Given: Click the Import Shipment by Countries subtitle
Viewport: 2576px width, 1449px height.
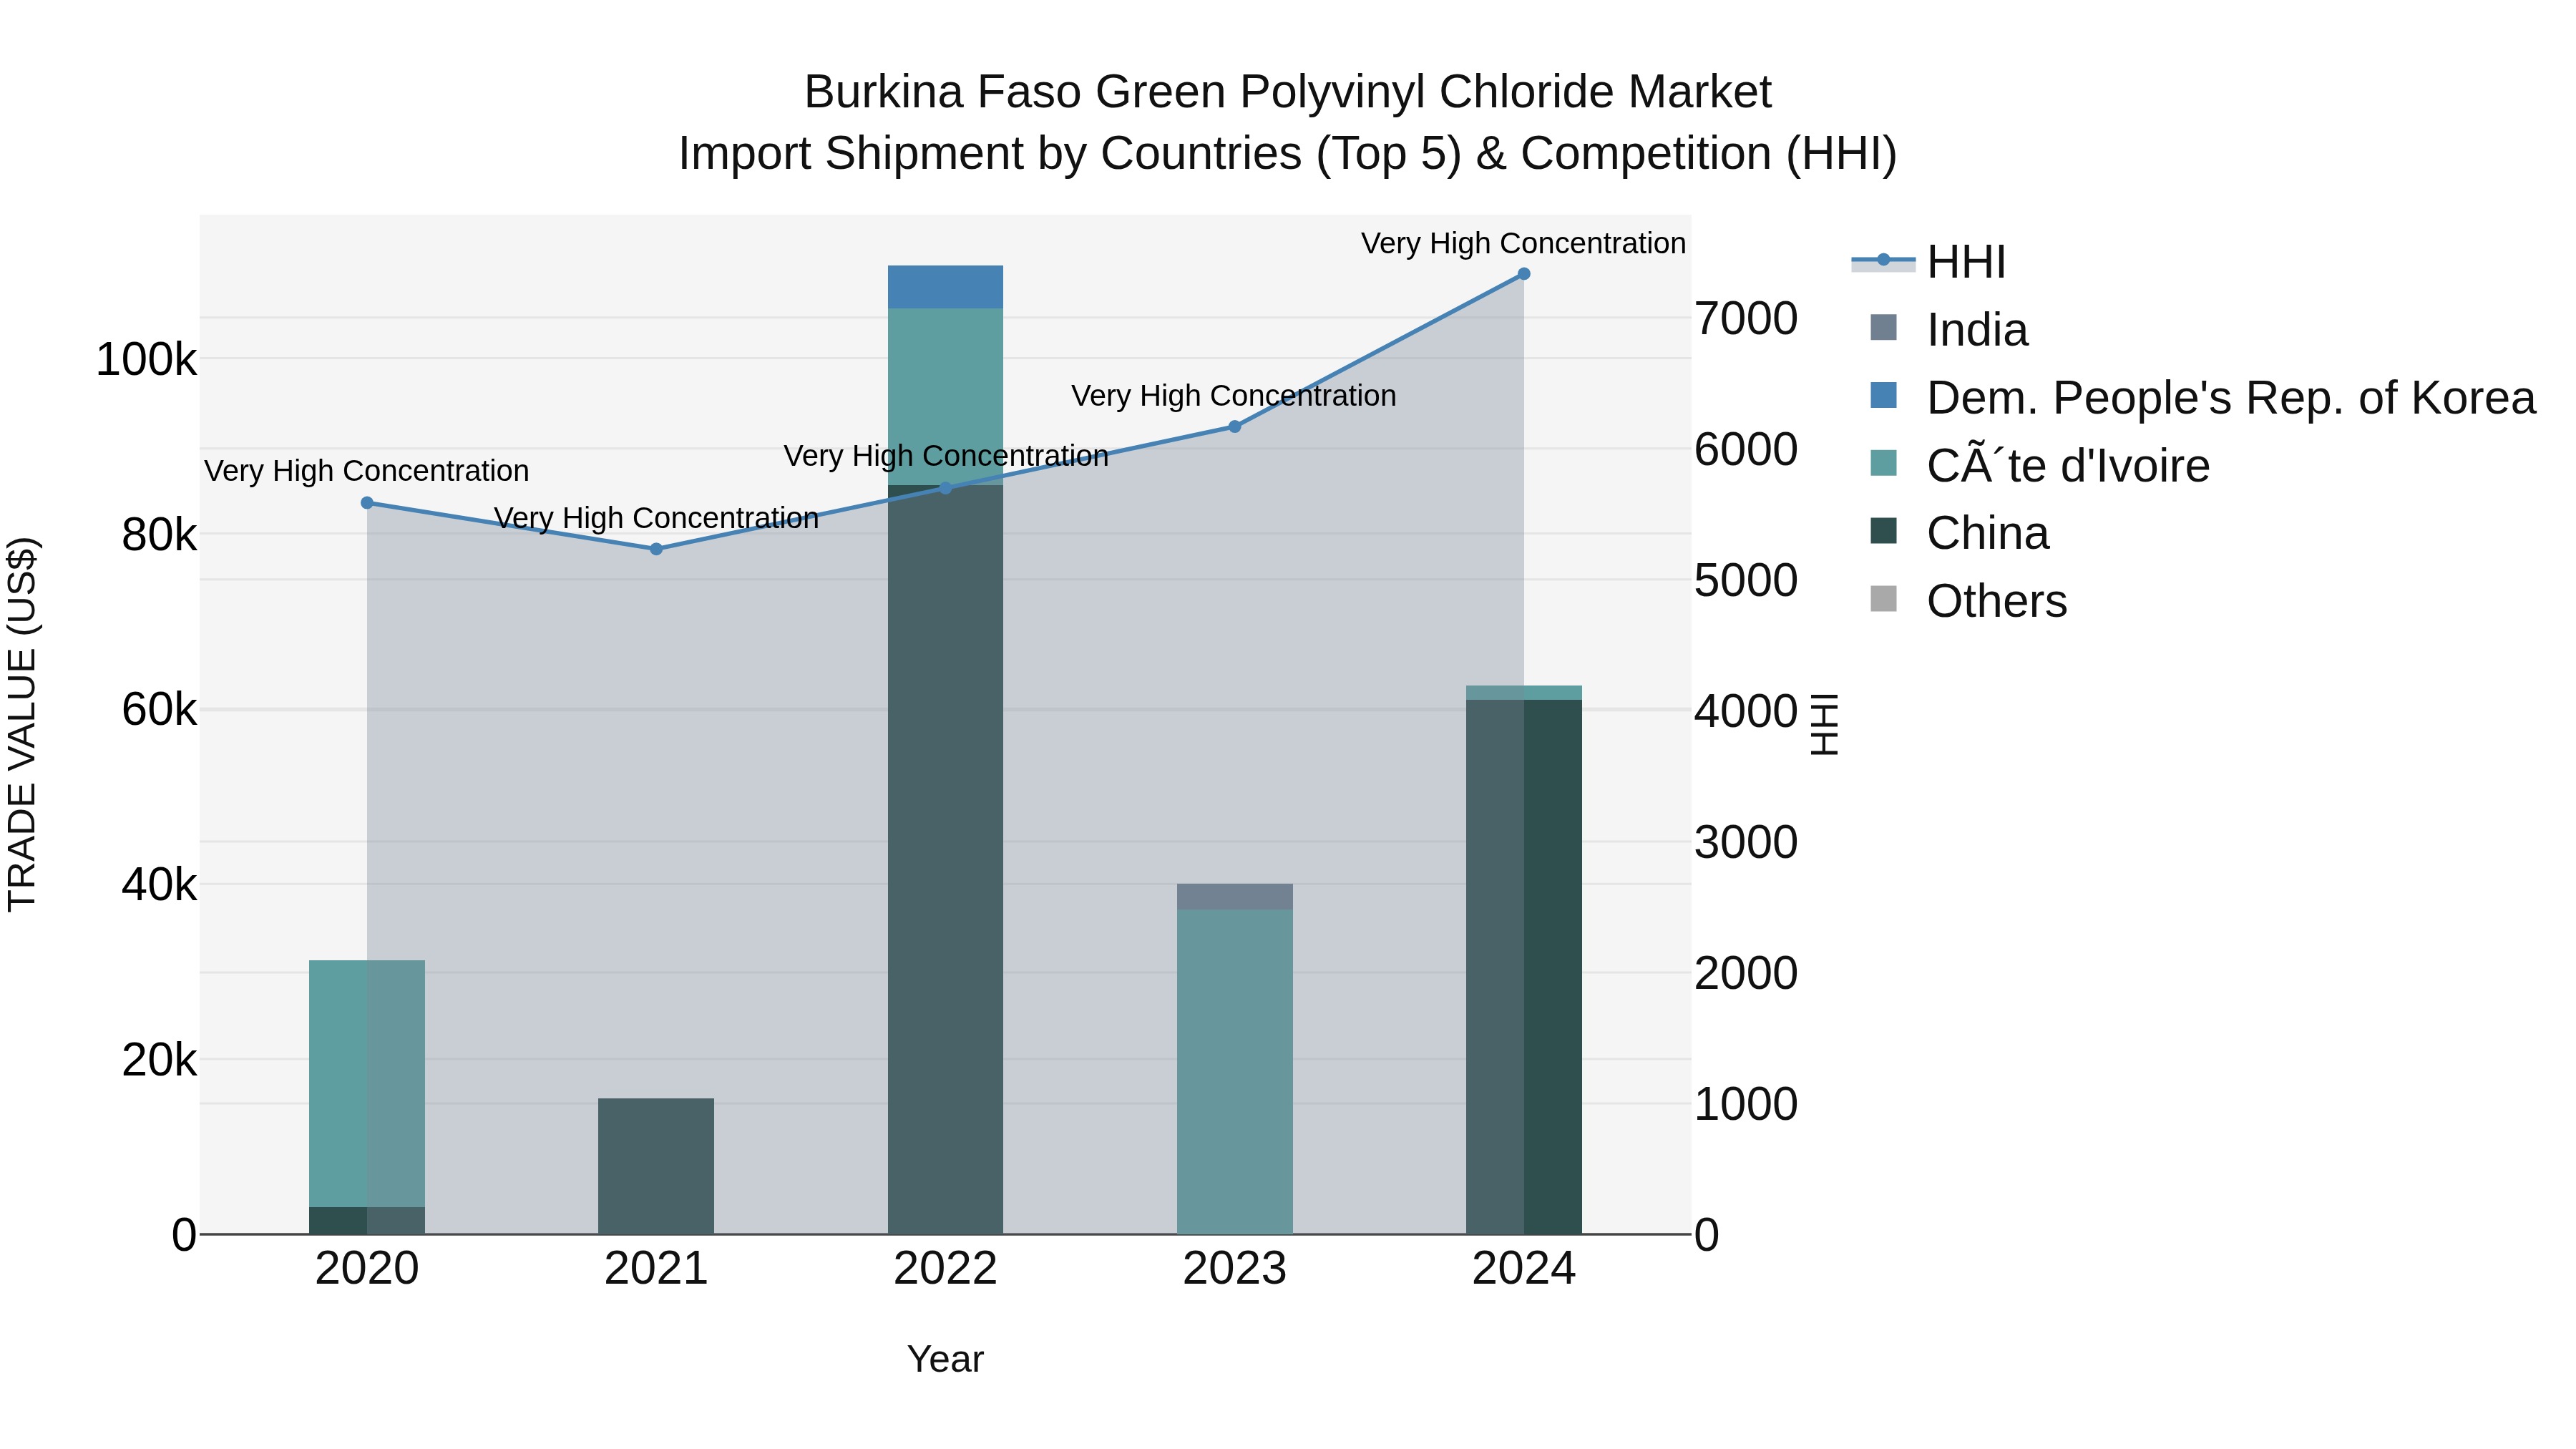Looking at the screenshot, I should (x=1288, y=154).
